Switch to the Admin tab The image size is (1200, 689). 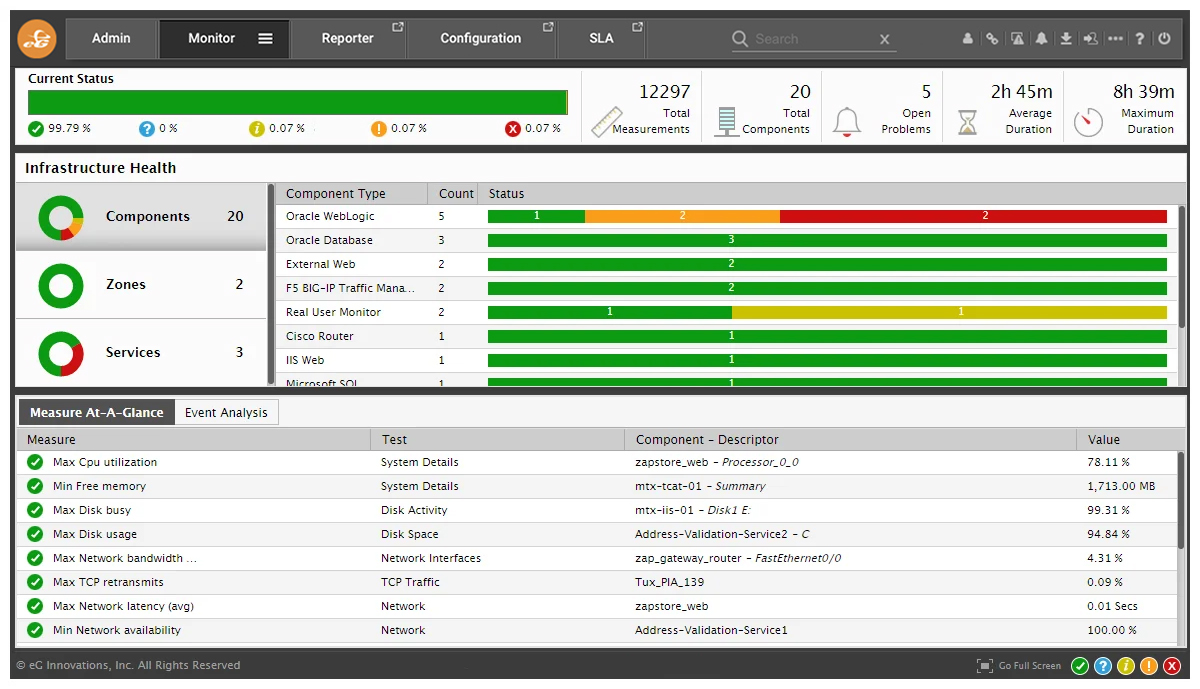pyautogui.click(x=111, y=39)
